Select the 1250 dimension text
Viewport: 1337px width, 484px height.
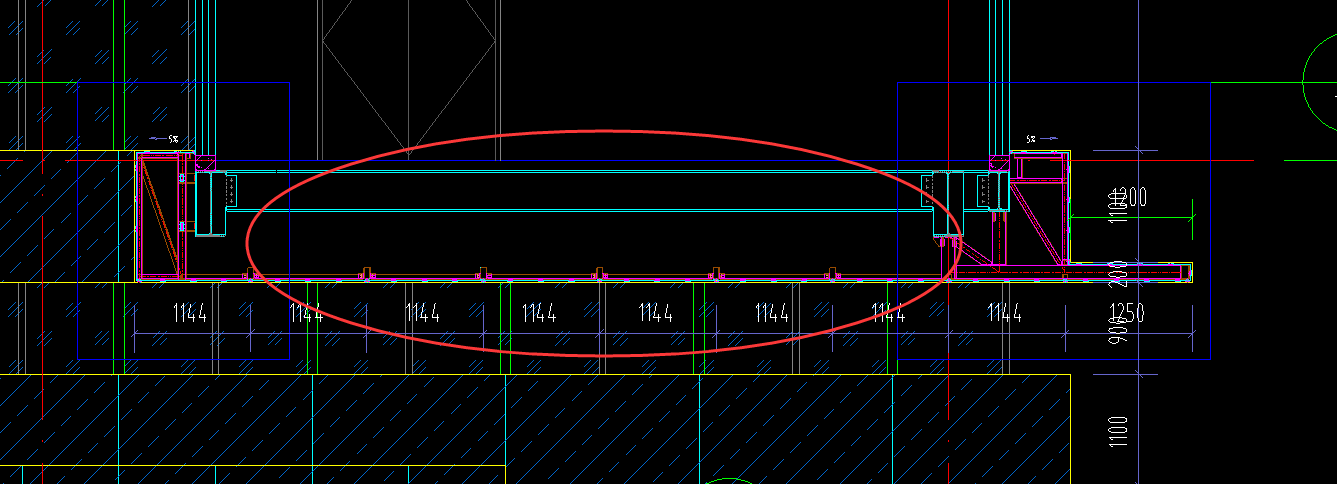[x=1127, y=314]
